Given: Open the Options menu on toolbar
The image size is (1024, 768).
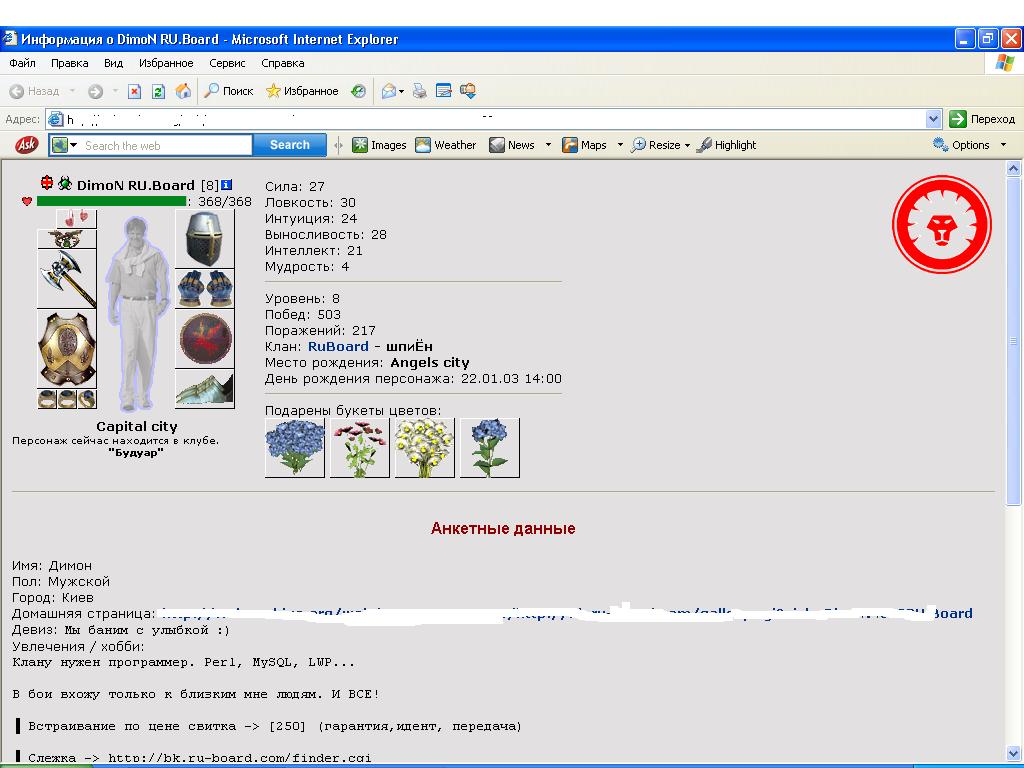Looking at the screenshot, I should coord(970,145).
